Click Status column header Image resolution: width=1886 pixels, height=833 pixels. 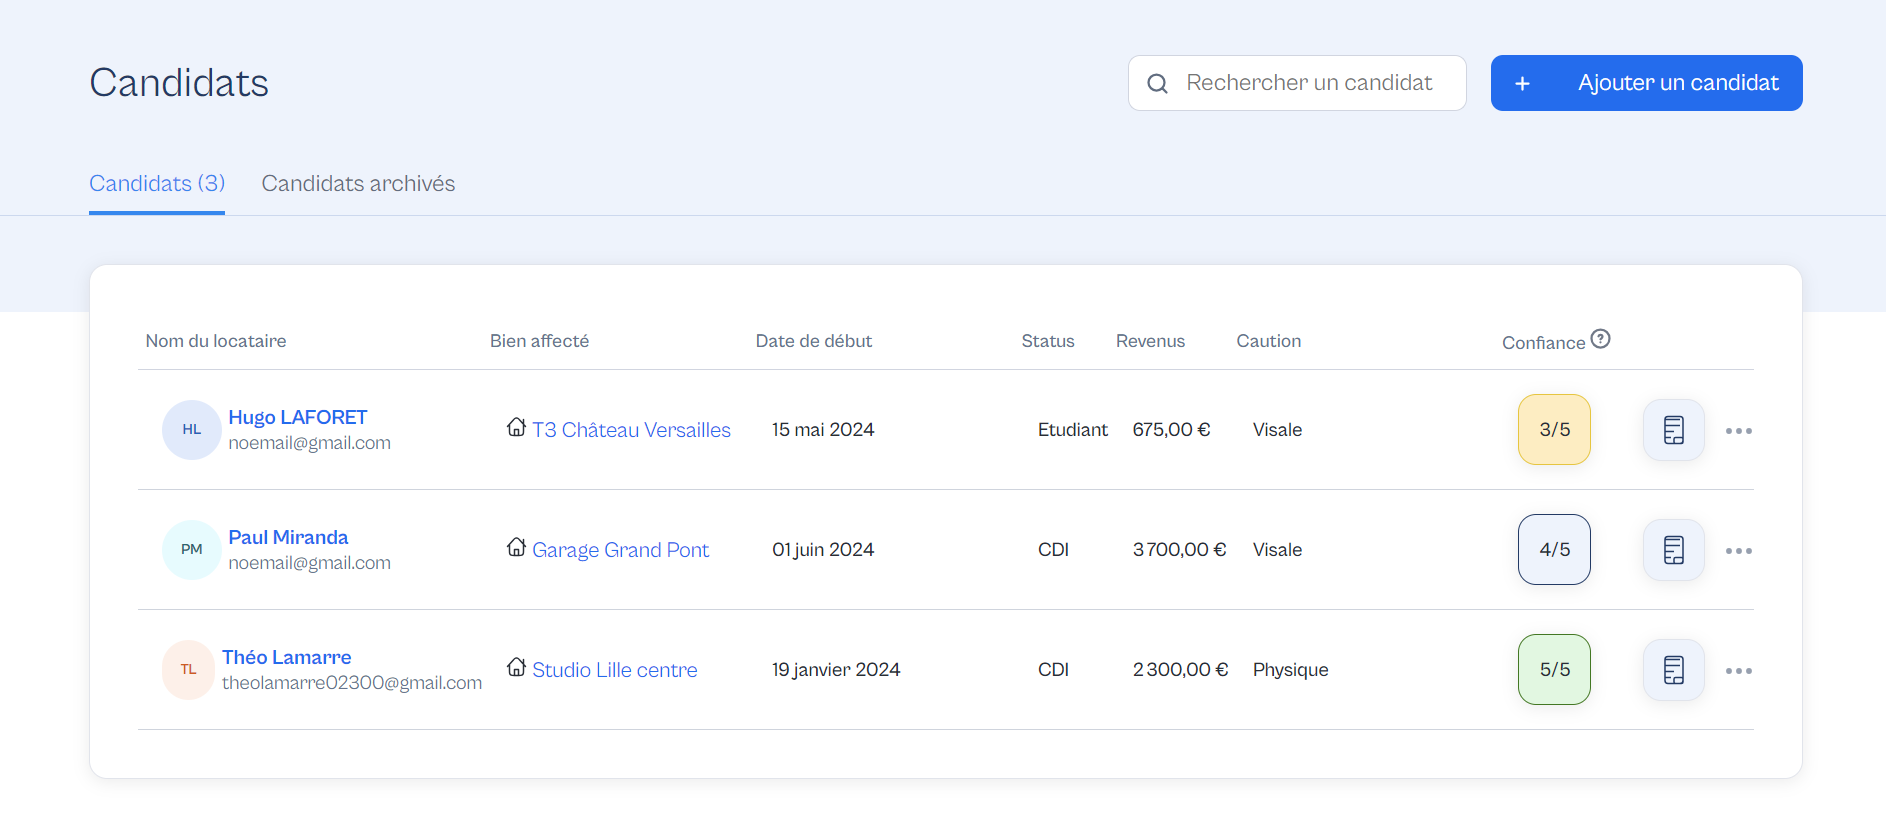click(x=1048, y=341)
